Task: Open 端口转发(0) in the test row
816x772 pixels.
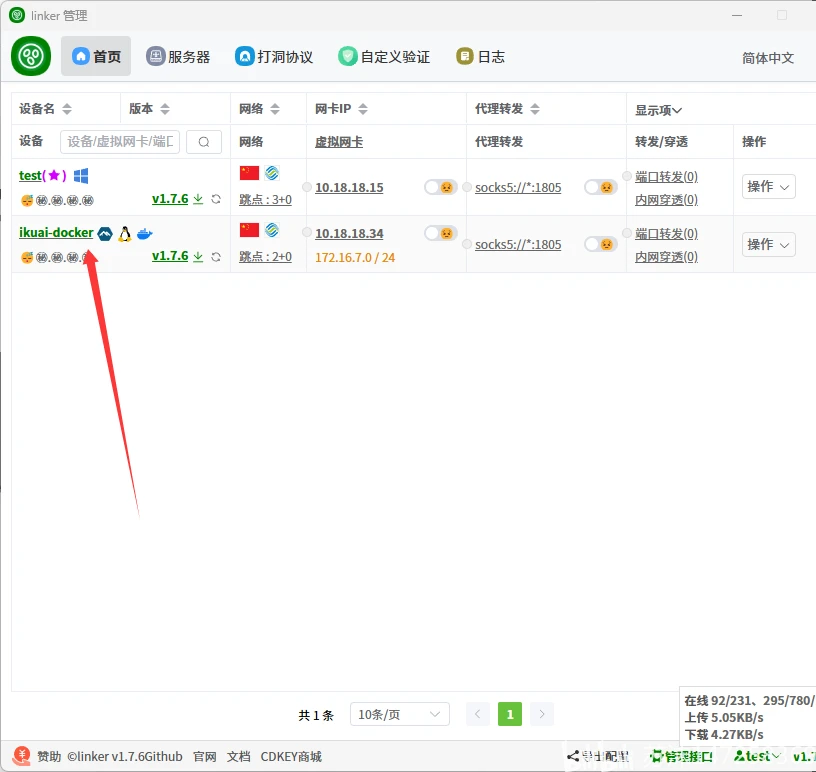Action: tap(666, 176)
